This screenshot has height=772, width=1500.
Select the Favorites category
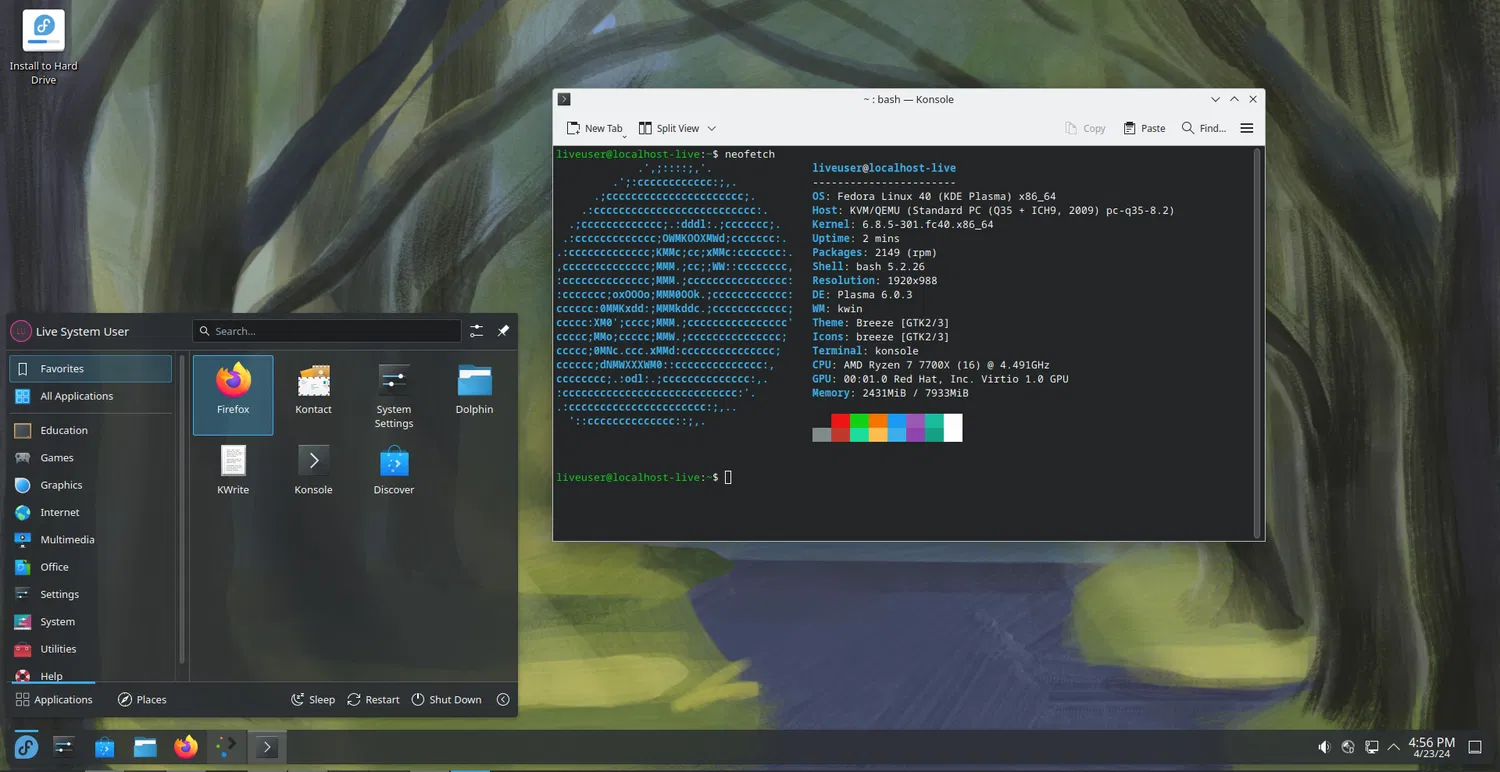(x=91, y=369)
